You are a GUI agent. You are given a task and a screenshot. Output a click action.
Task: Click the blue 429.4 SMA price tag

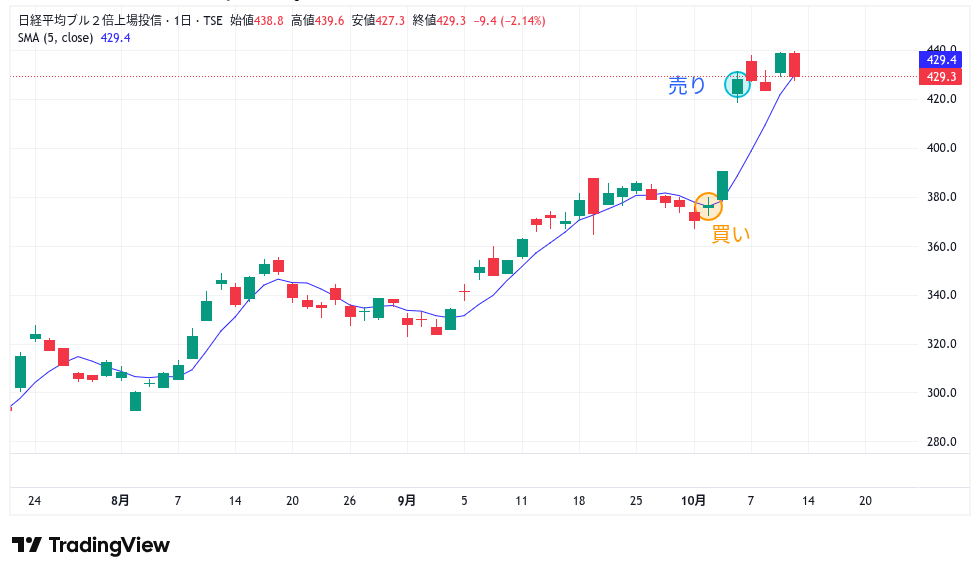tap(941, 61)
